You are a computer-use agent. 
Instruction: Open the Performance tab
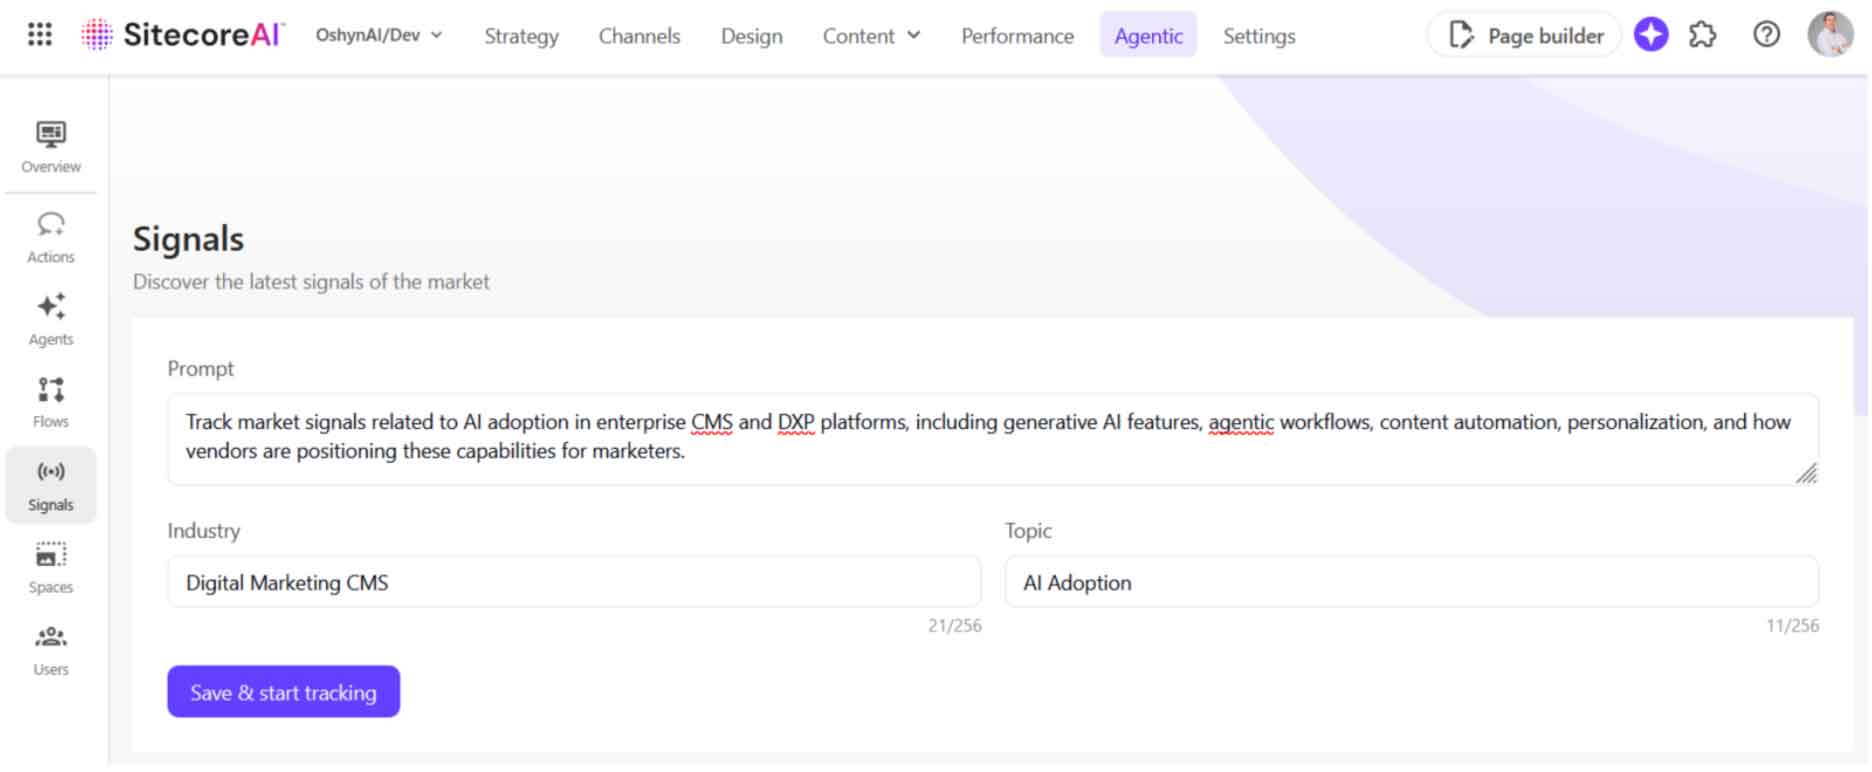[1017, 36]
